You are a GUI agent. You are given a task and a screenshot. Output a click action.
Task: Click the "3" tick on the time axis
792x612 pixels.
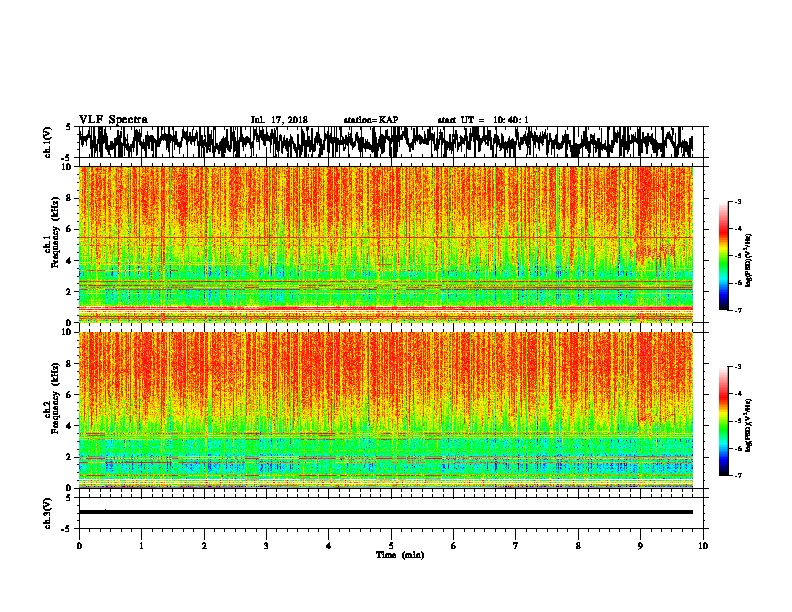point(266,546)
